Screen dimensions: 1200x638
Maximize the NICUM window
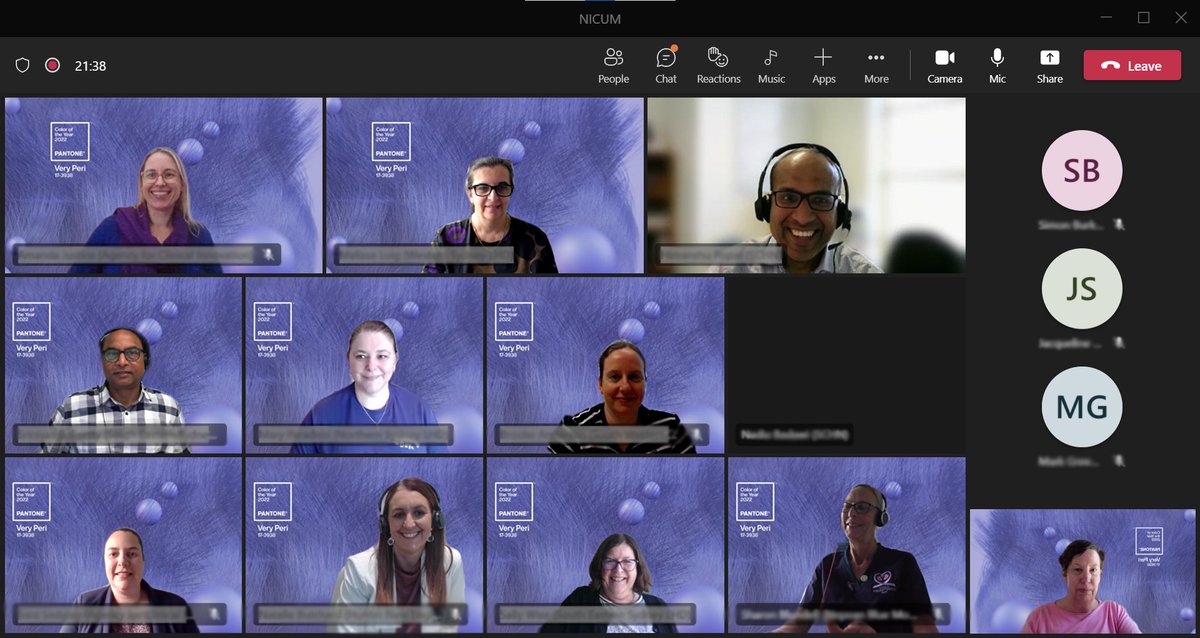point(1144,17)
